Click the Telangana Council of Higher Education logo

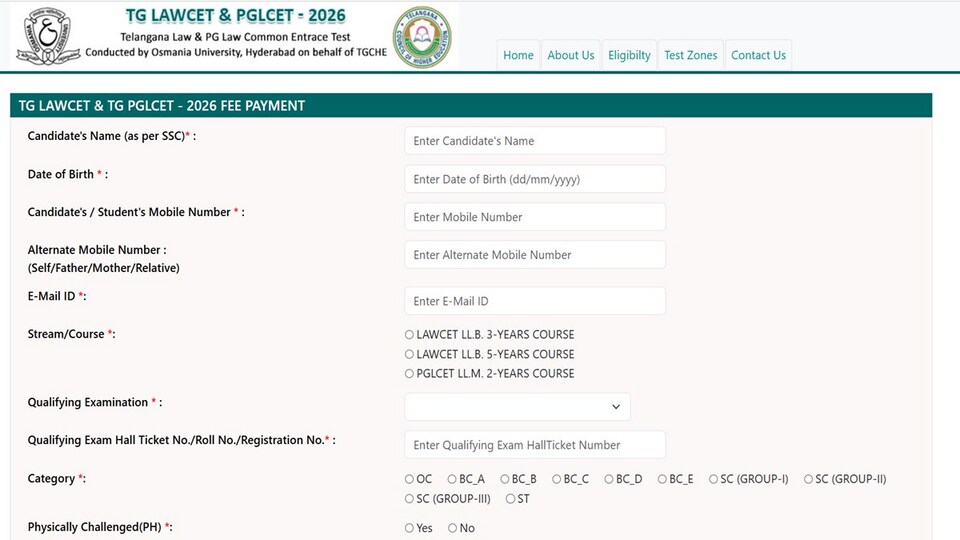tap(422, 37)
